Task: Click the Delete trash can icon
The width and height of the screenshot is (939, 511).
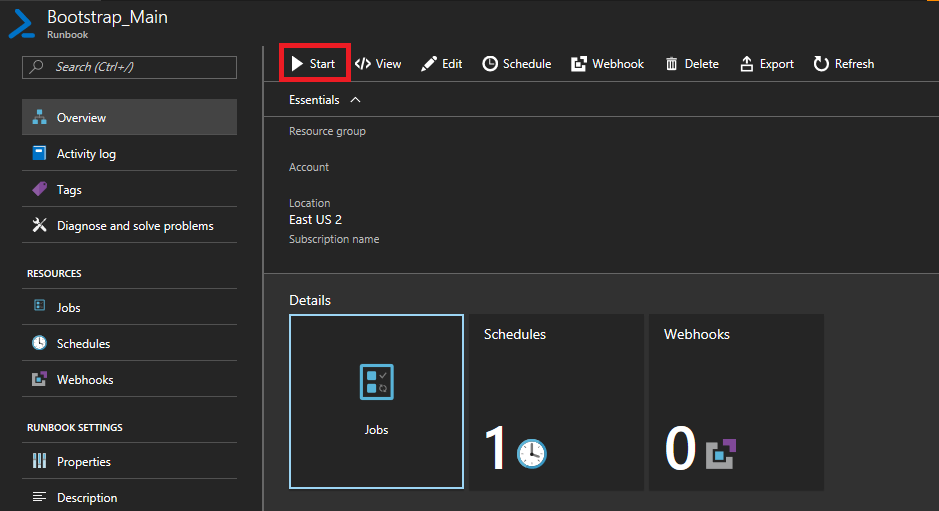Action: tap(671, 64)
